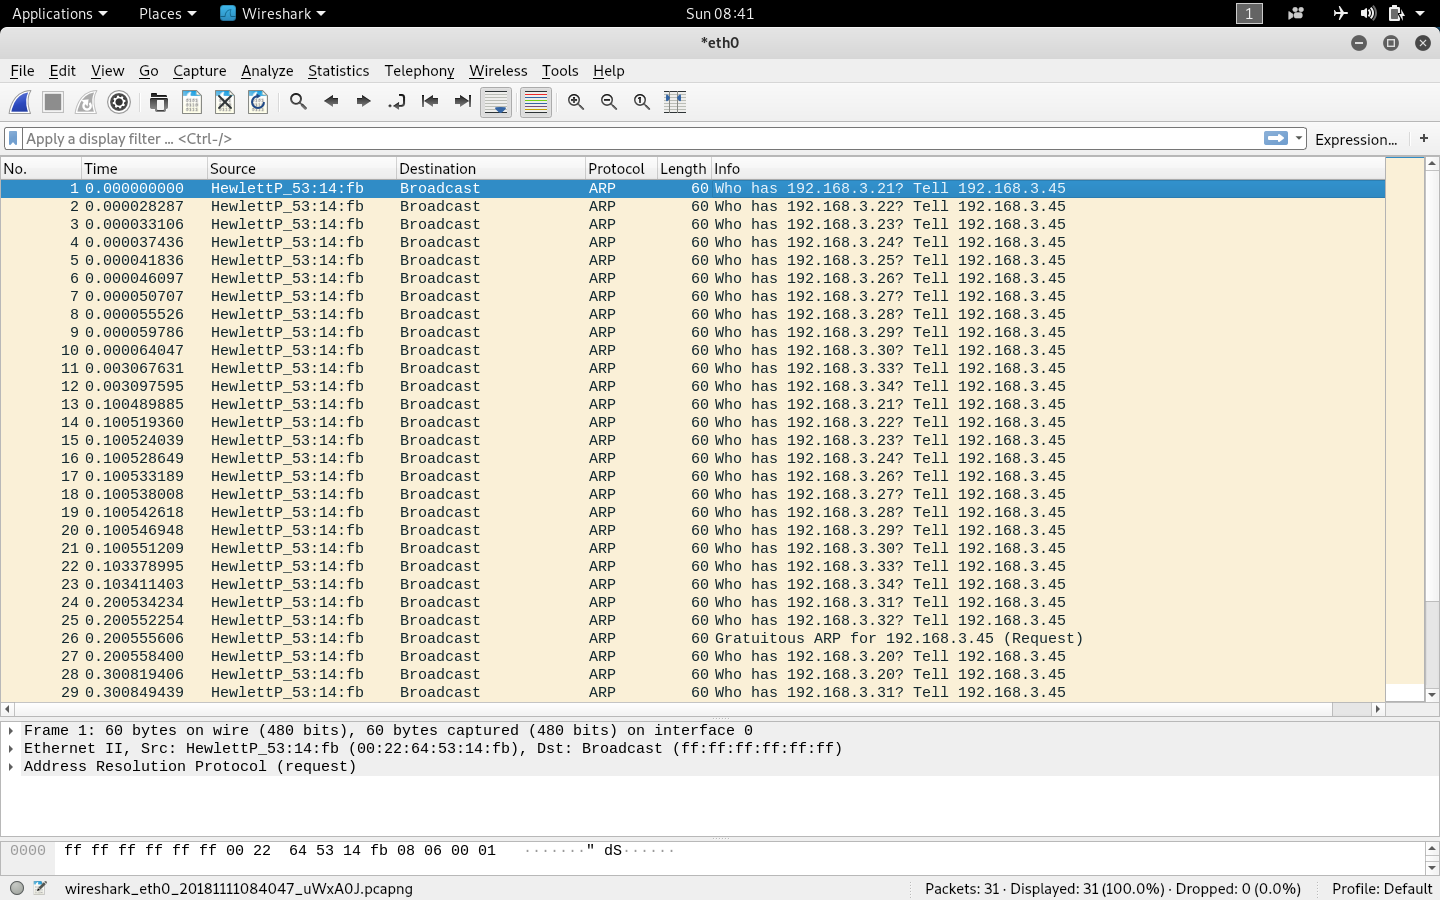Screen dimensions: 1440x900
Task: Sort packets by the Time column header
Action: [x=144, y=168]
